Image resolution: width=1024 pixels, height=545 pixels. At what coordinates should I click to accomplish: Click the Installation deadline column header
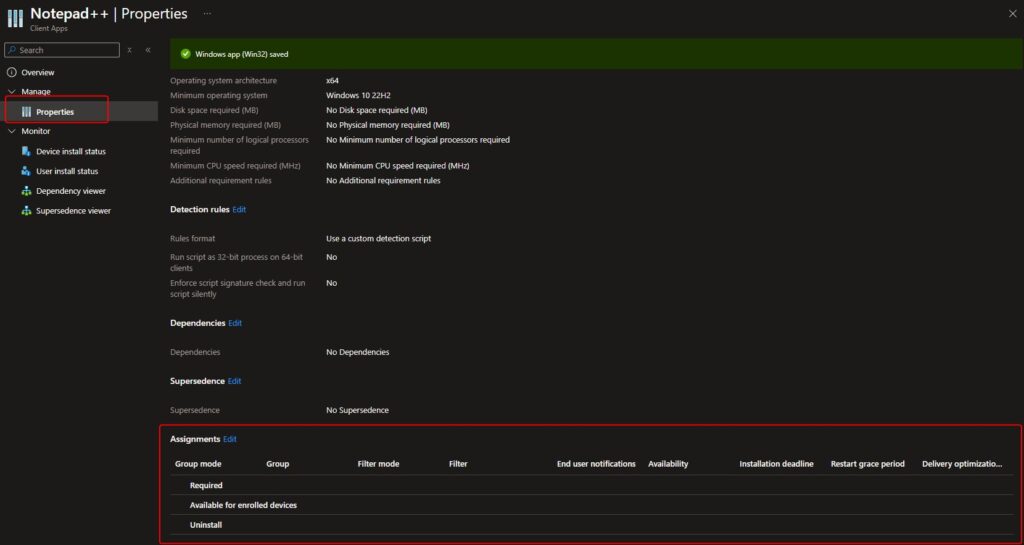click(x=776, y=464)
